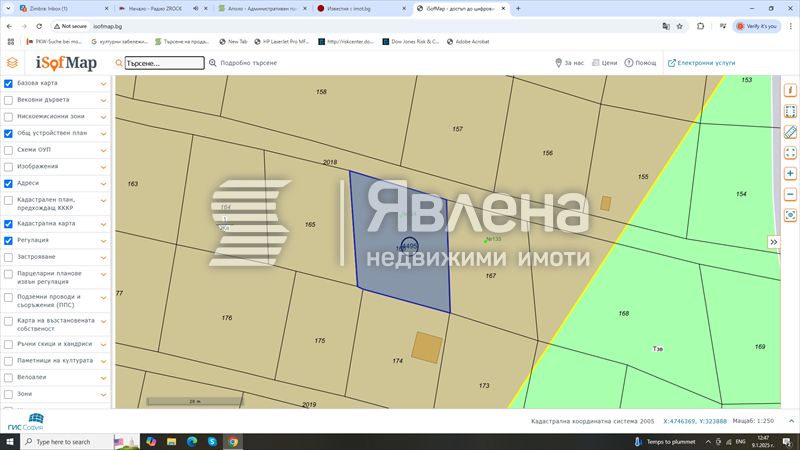Zoom in with the plus map button
Image resolution: width=800 pixels, height=450 pixels.
pos(790,173)
